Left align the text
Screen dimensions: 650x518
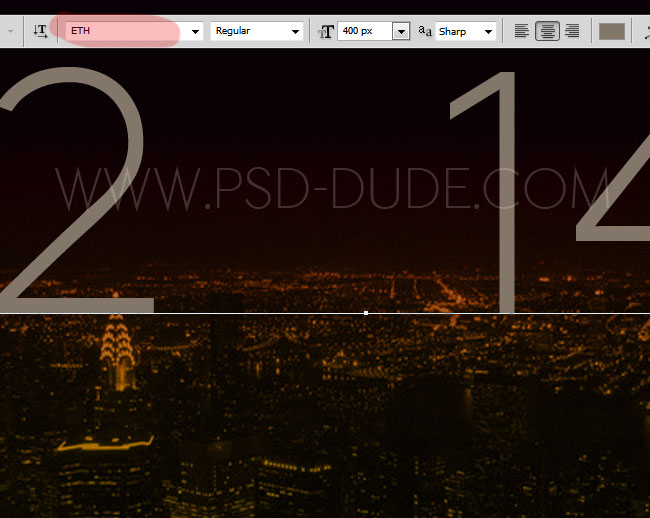521,31
